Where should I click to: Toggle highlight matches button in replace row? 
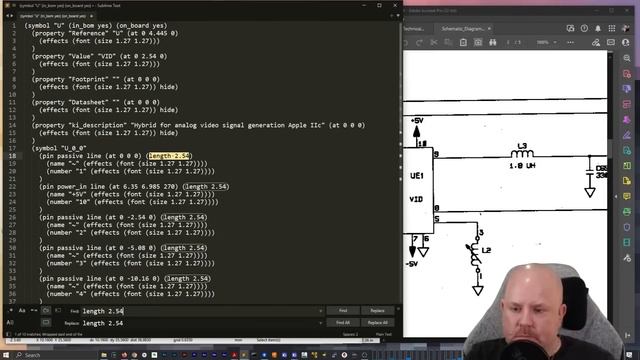click(46, 322)
